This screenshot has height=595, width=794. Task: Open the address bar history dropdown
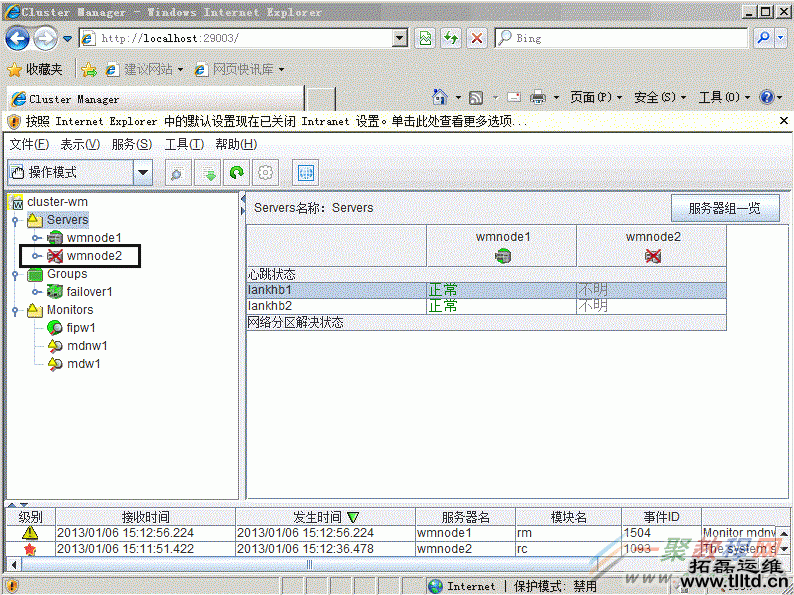(400, 38)
